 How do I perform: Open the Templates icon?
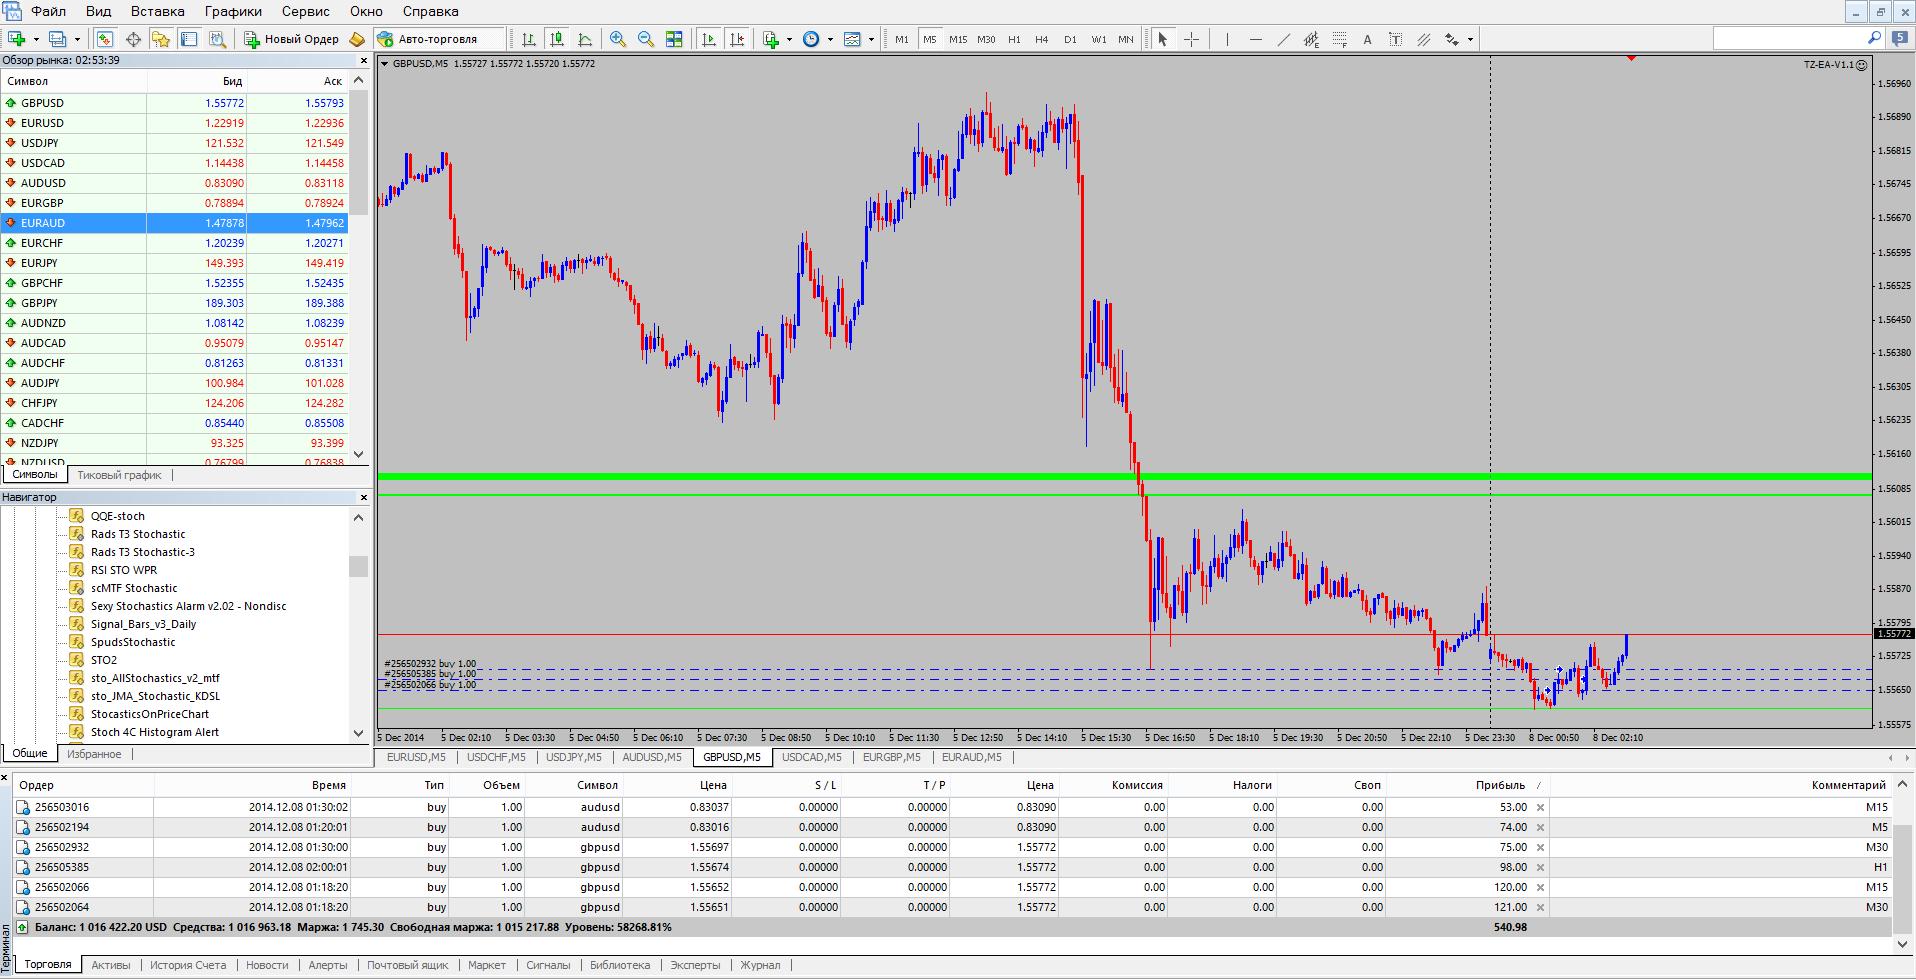[x=852, y=39]
